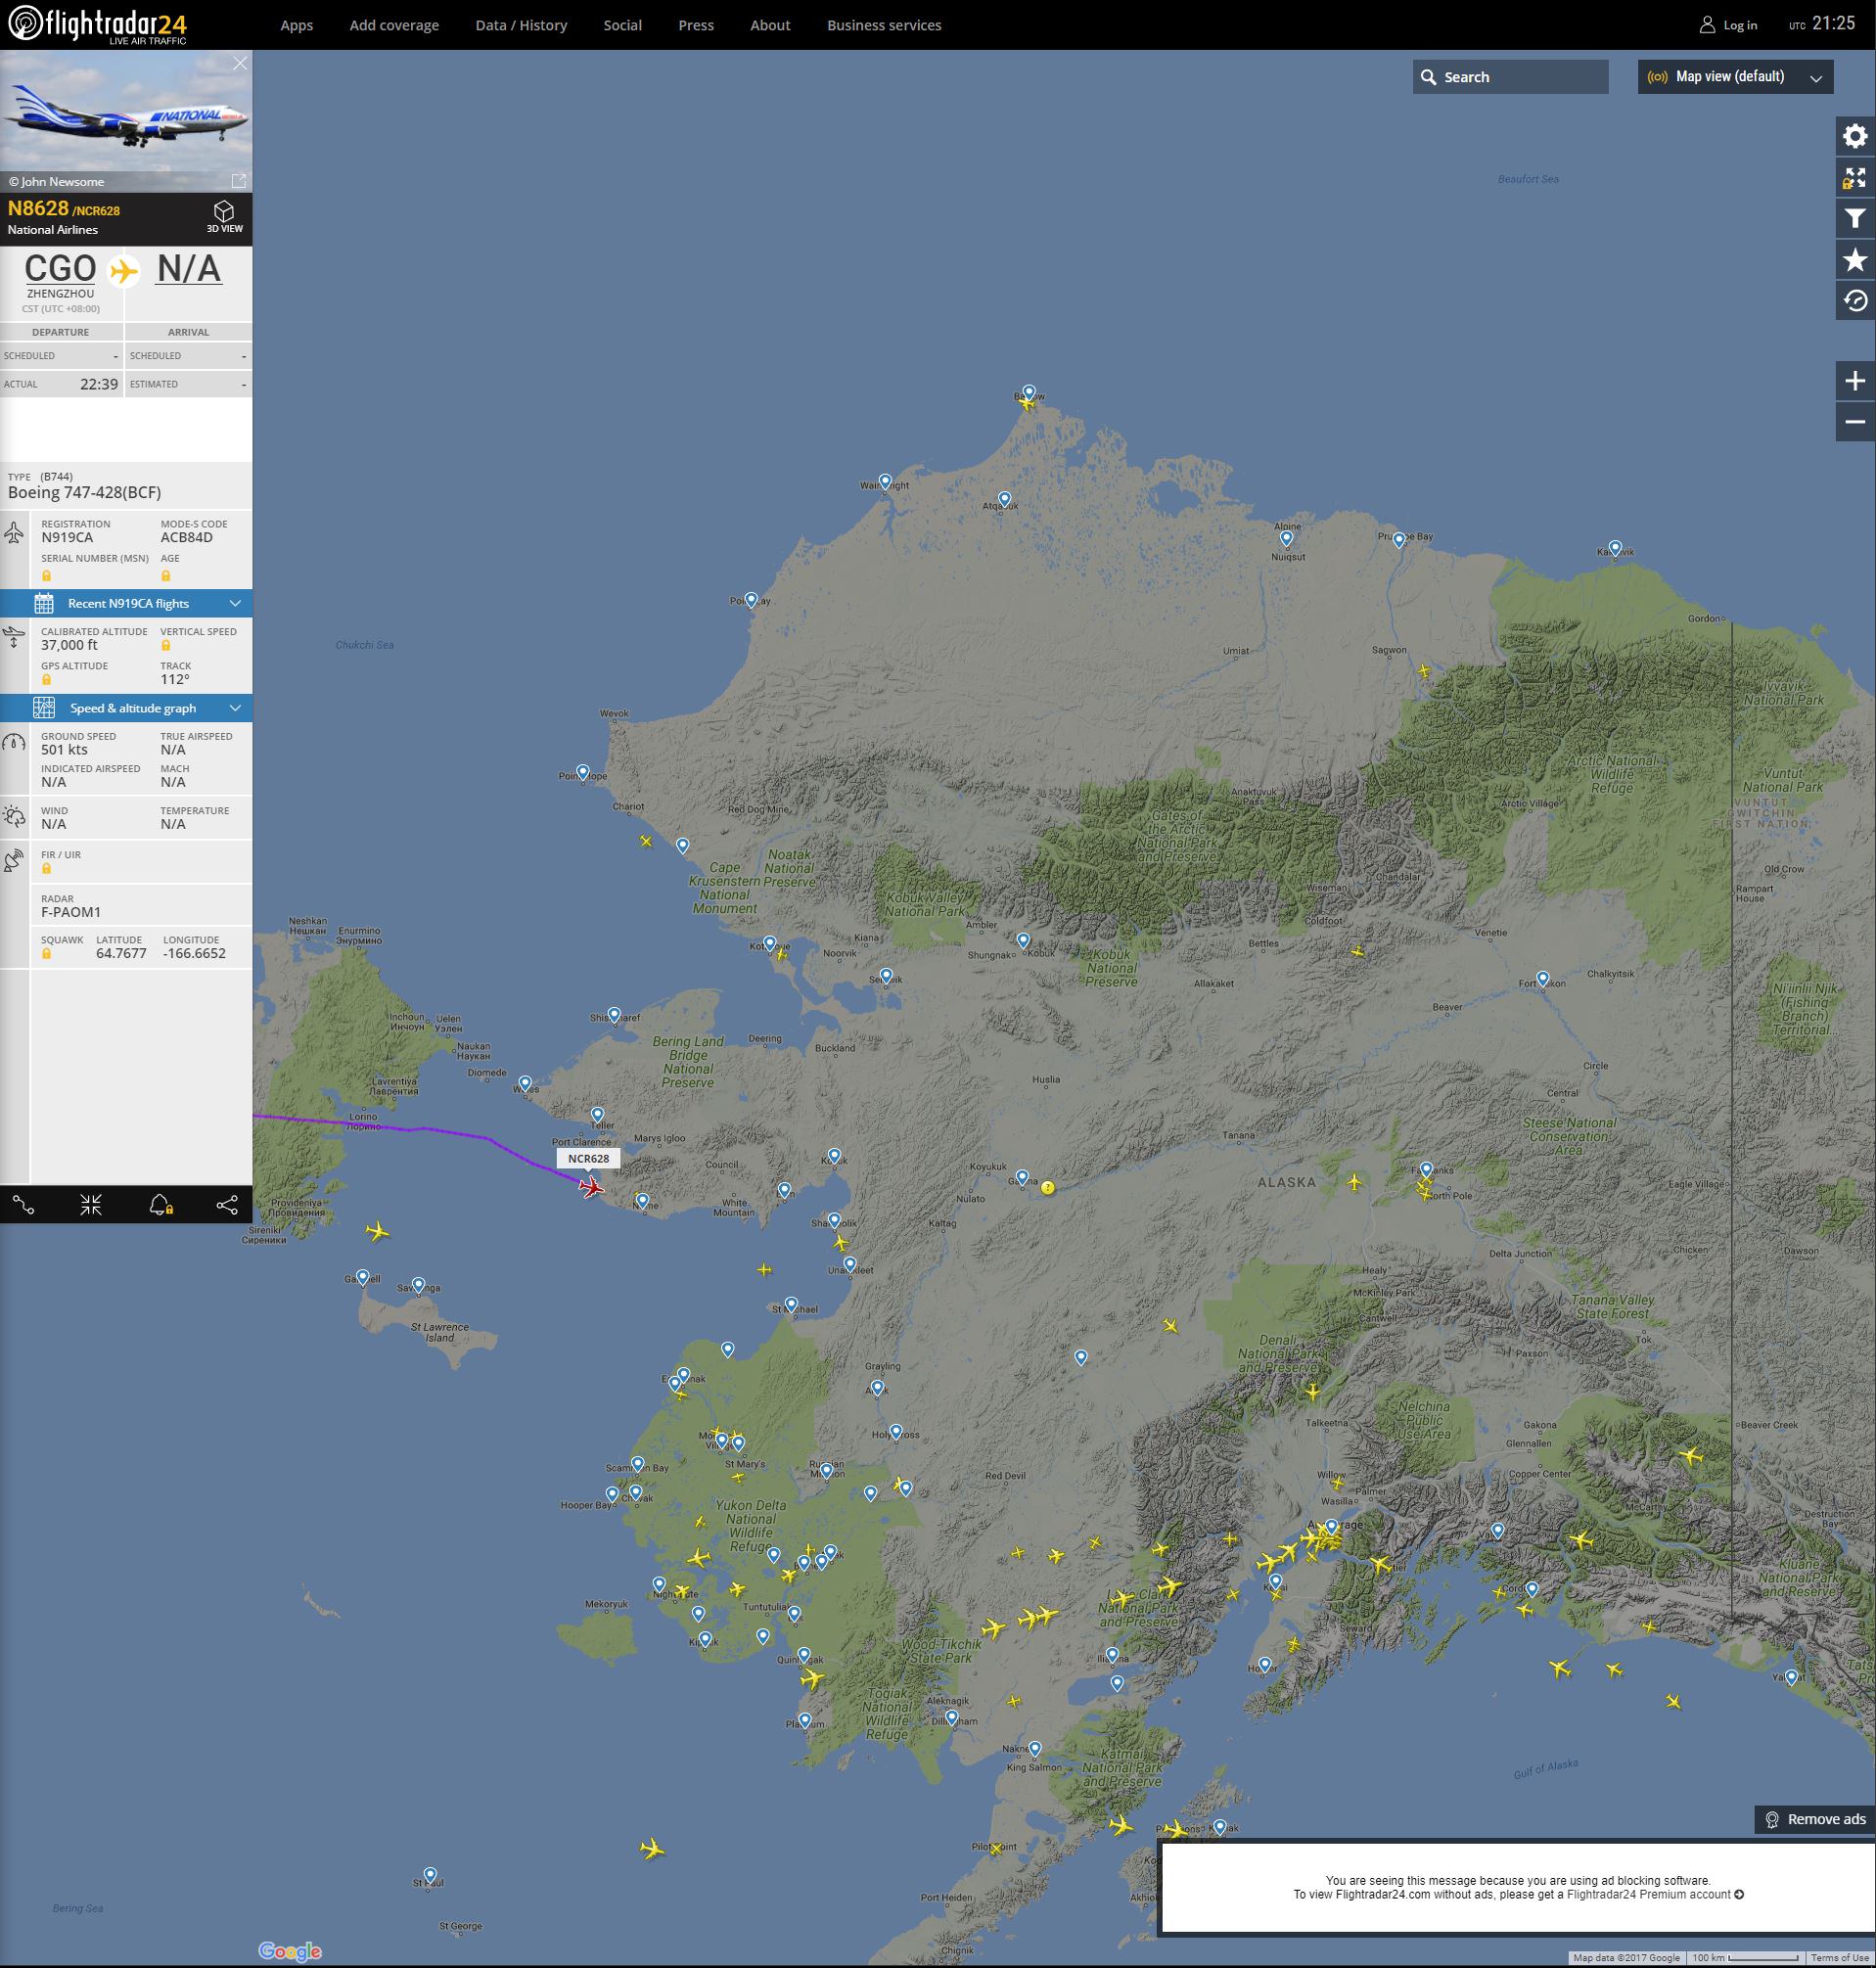Open the Map view (default) dropdown
The image size is (1876, 1968).
point(1735,77)
